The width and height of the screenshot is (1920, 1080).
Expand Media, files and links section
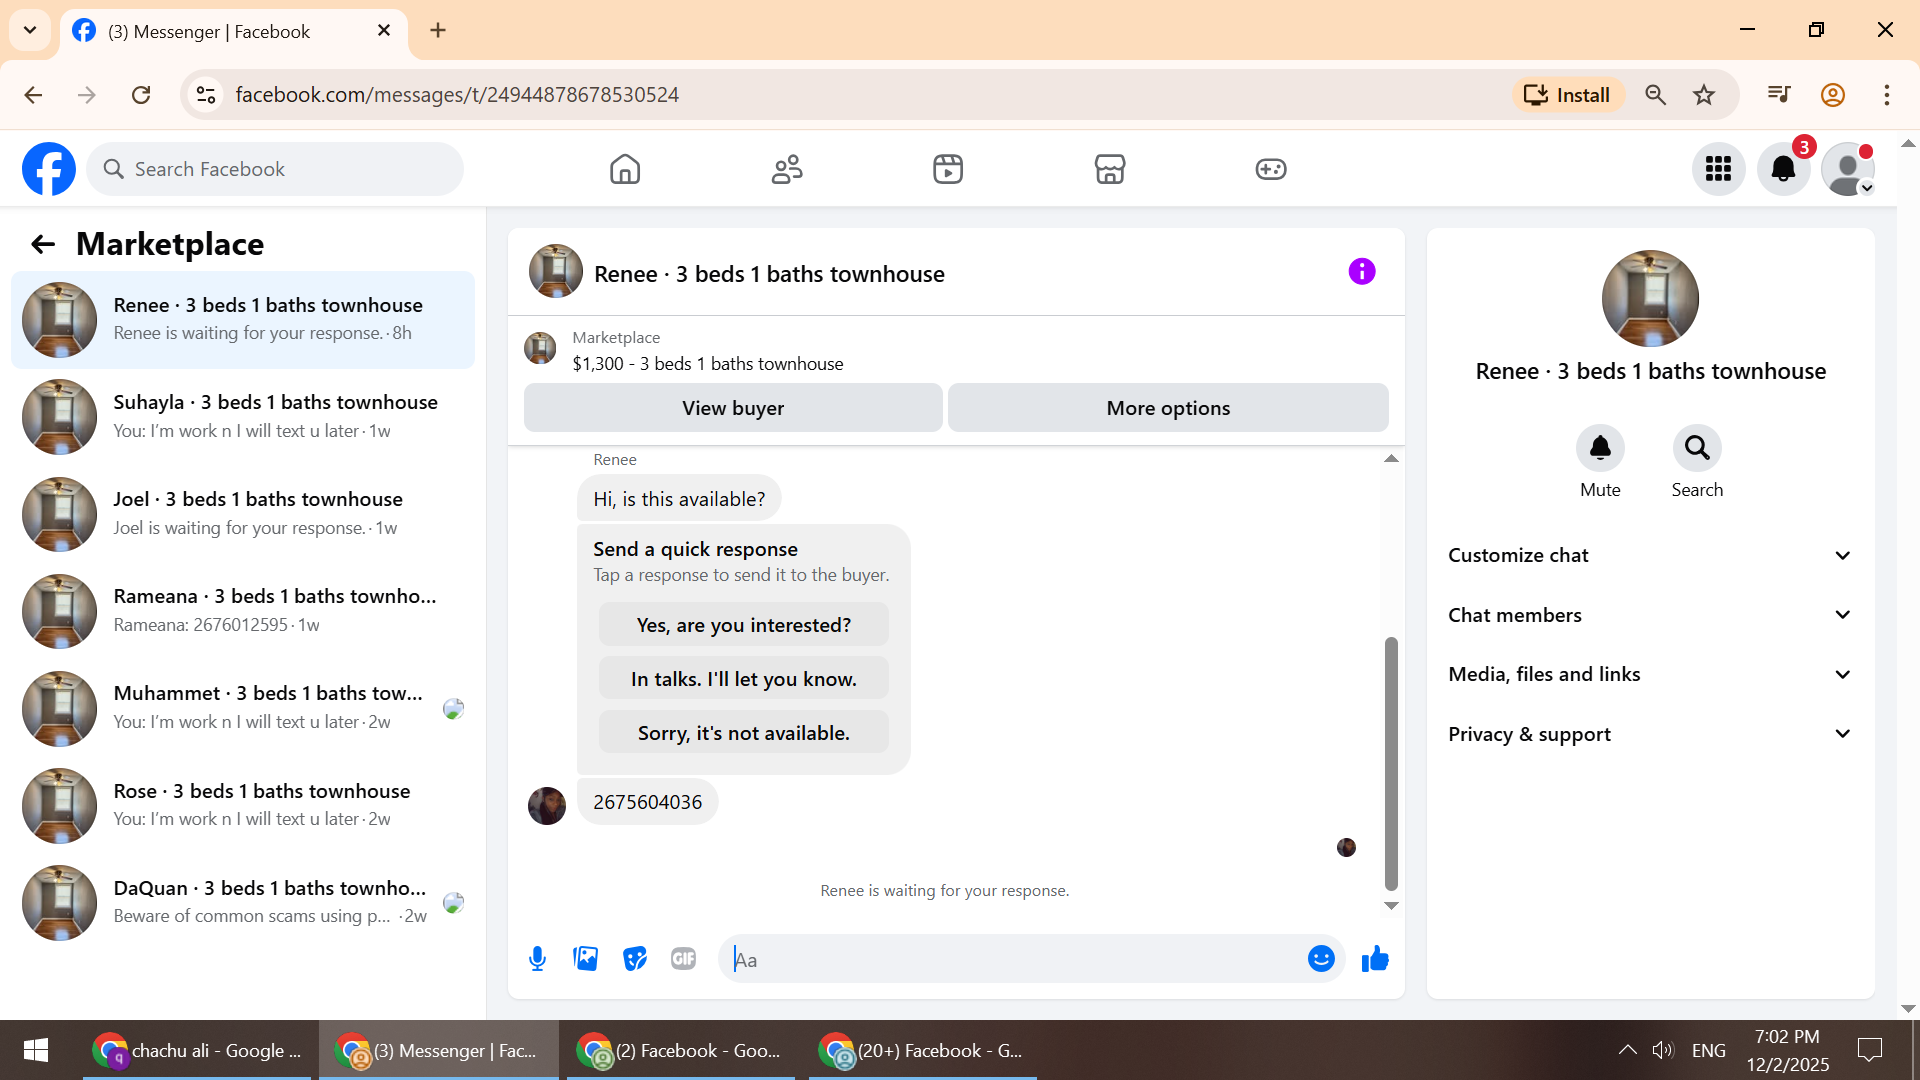coord(1650,675)
